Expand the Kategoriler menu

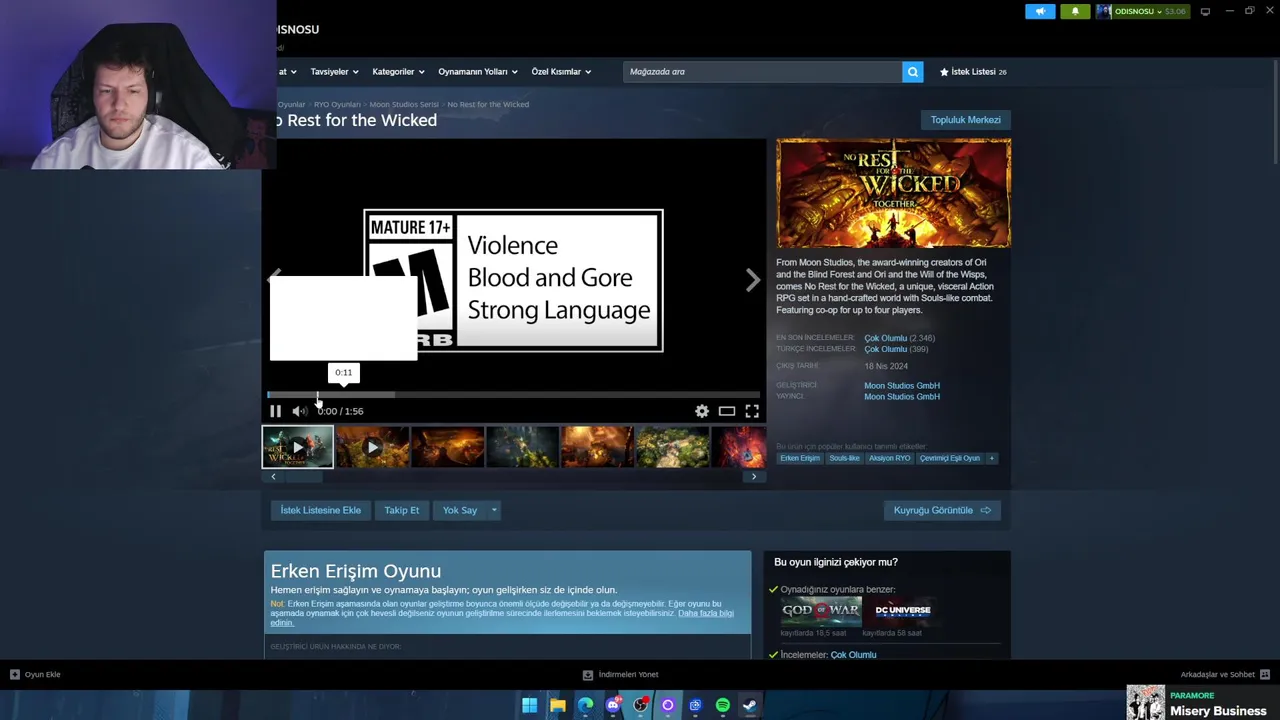tap(398, 72)
